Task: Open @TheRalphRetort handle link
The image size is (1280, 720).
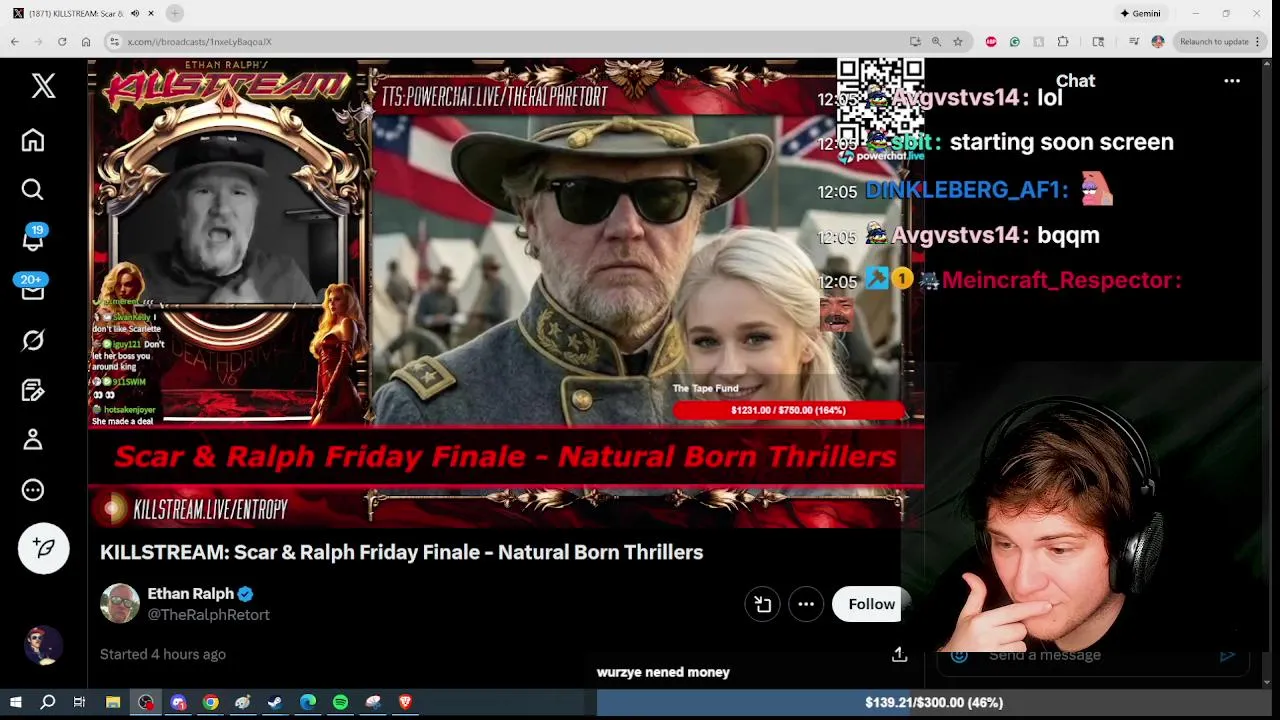Action: [x=209, y=615]
